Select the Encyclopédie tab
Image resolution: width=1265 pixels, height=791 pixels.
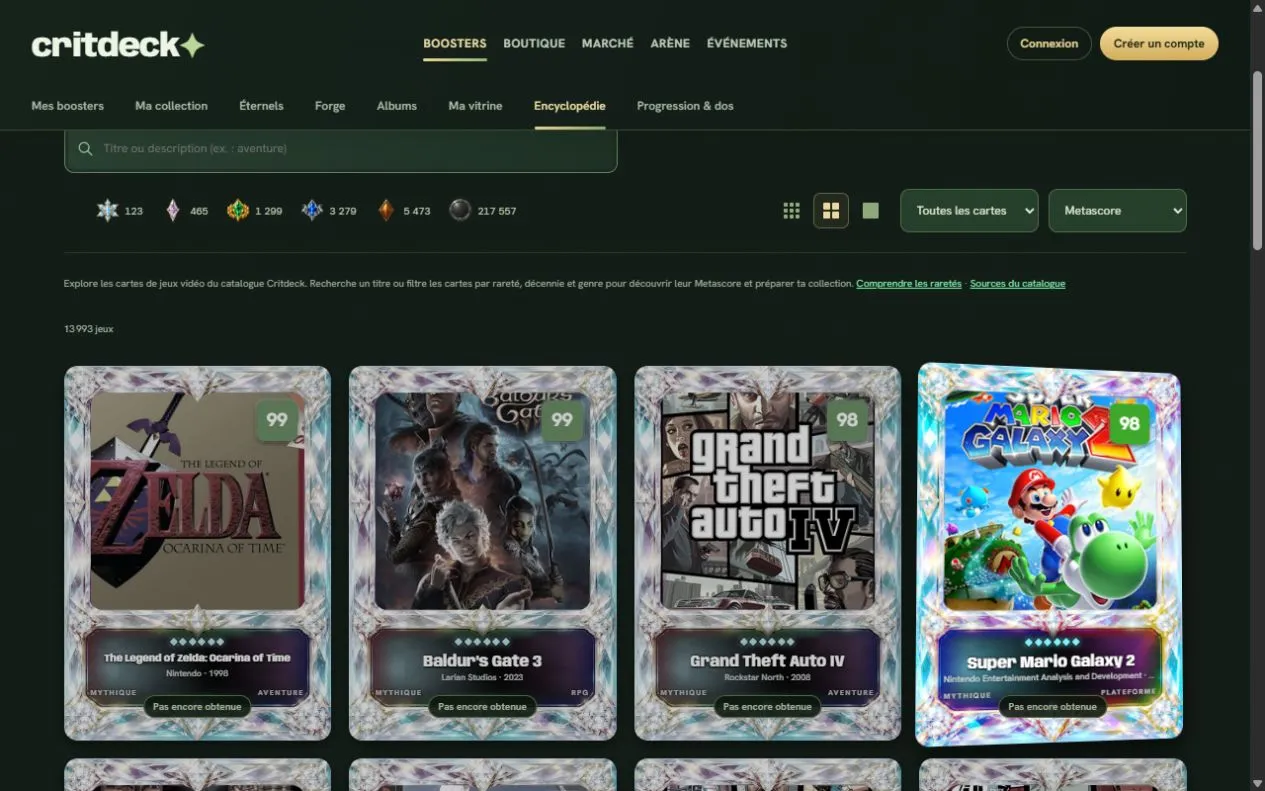[x=570, y=106]
